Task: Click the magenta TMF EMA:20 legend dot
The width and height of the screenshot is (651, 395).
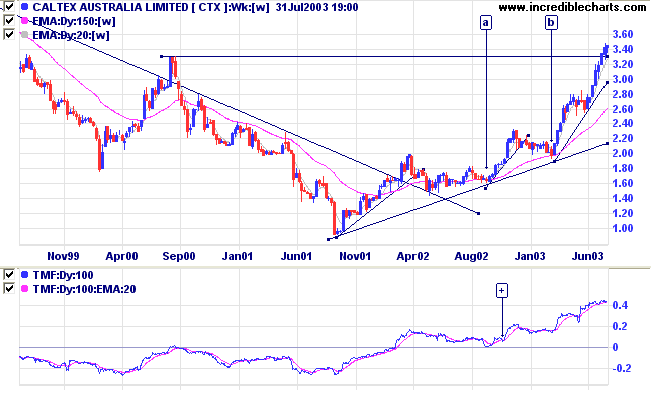Action: (24, 289)
